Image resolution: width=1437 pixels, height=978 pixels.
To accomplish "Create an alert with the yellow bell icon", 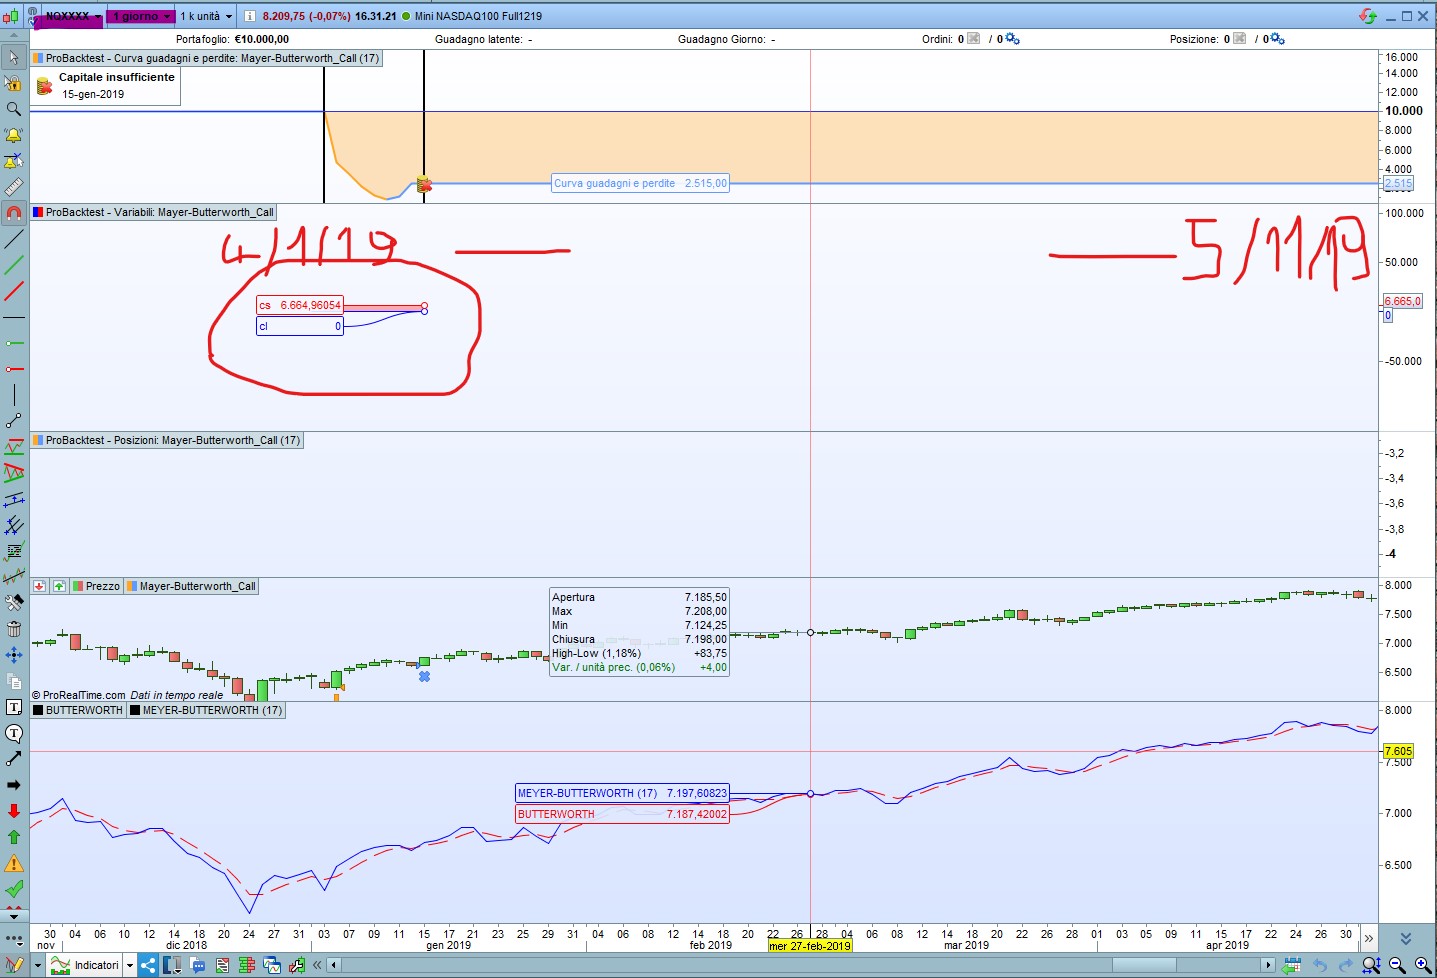I will click(x=14, y=135).
